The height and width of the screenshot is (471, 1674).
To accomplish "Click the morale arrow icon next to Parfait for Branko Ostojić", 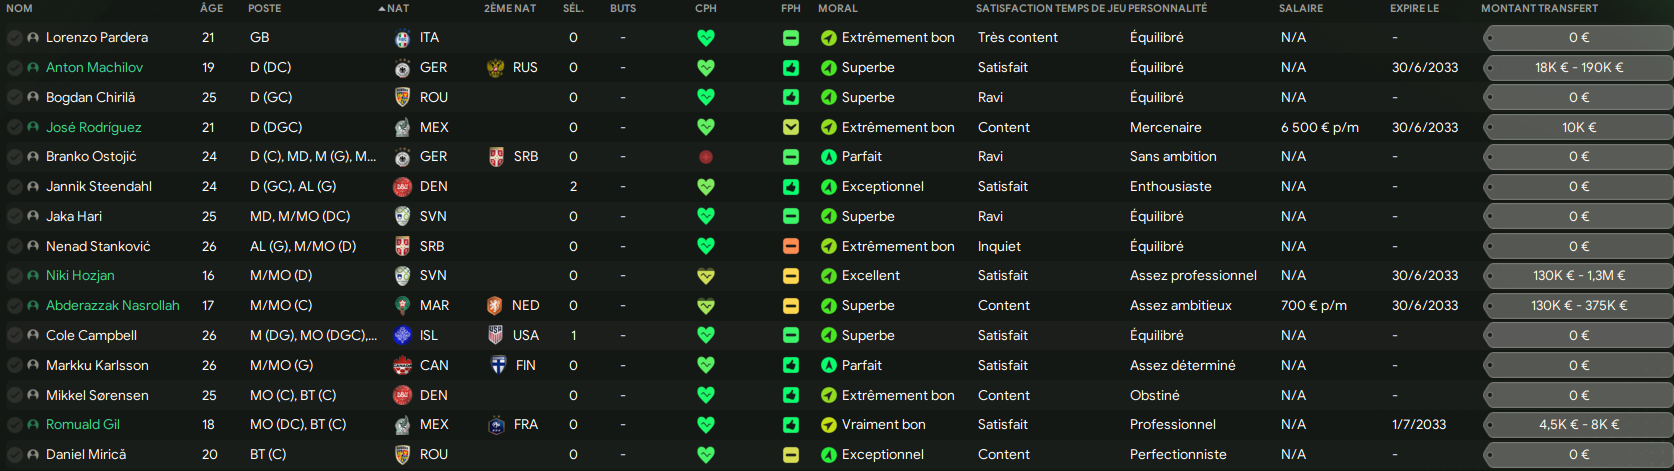I will click(x=828, y=157).
